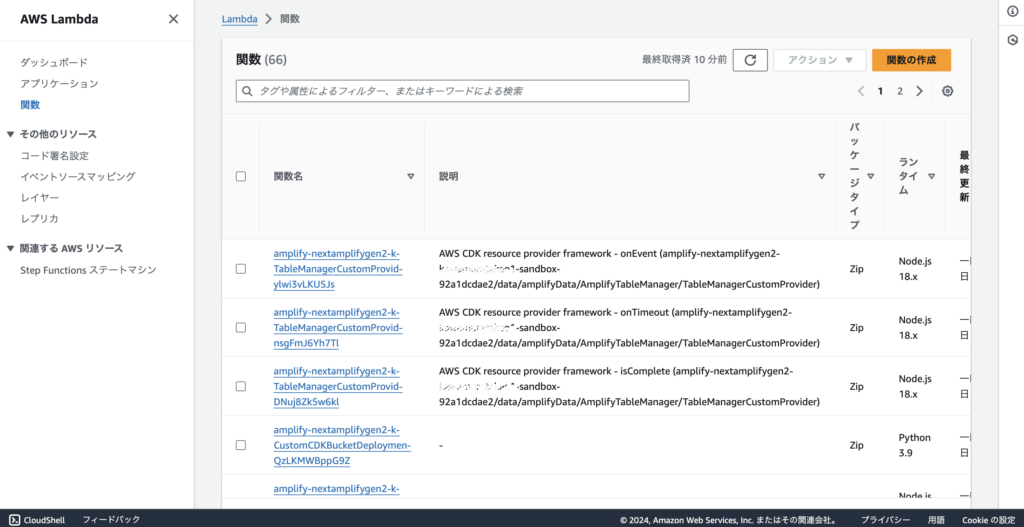Screen dimensions: 1024x527
Task: Open CustomCDKBucketDeployment function link
Action: tap(342, 445)
